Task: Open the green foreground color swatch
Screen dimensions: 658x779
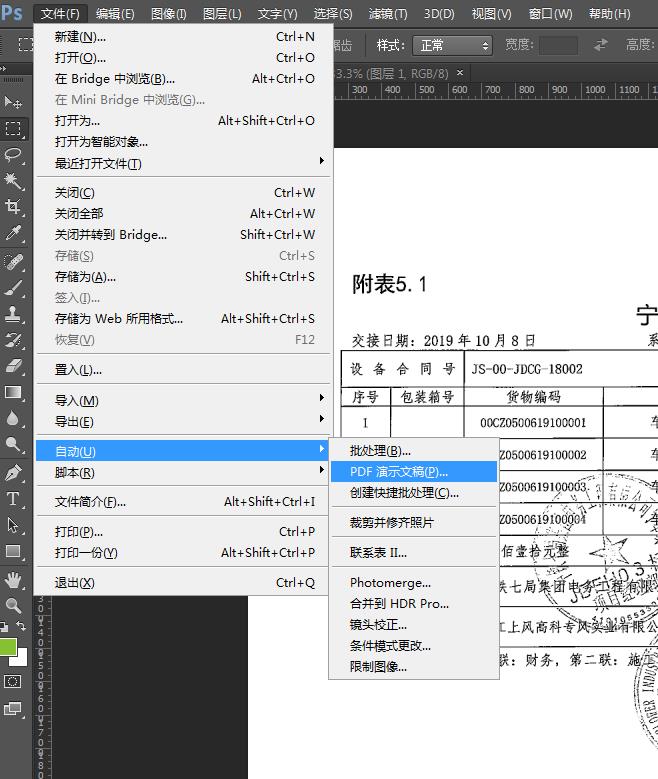Action: (x=7, y=646)
